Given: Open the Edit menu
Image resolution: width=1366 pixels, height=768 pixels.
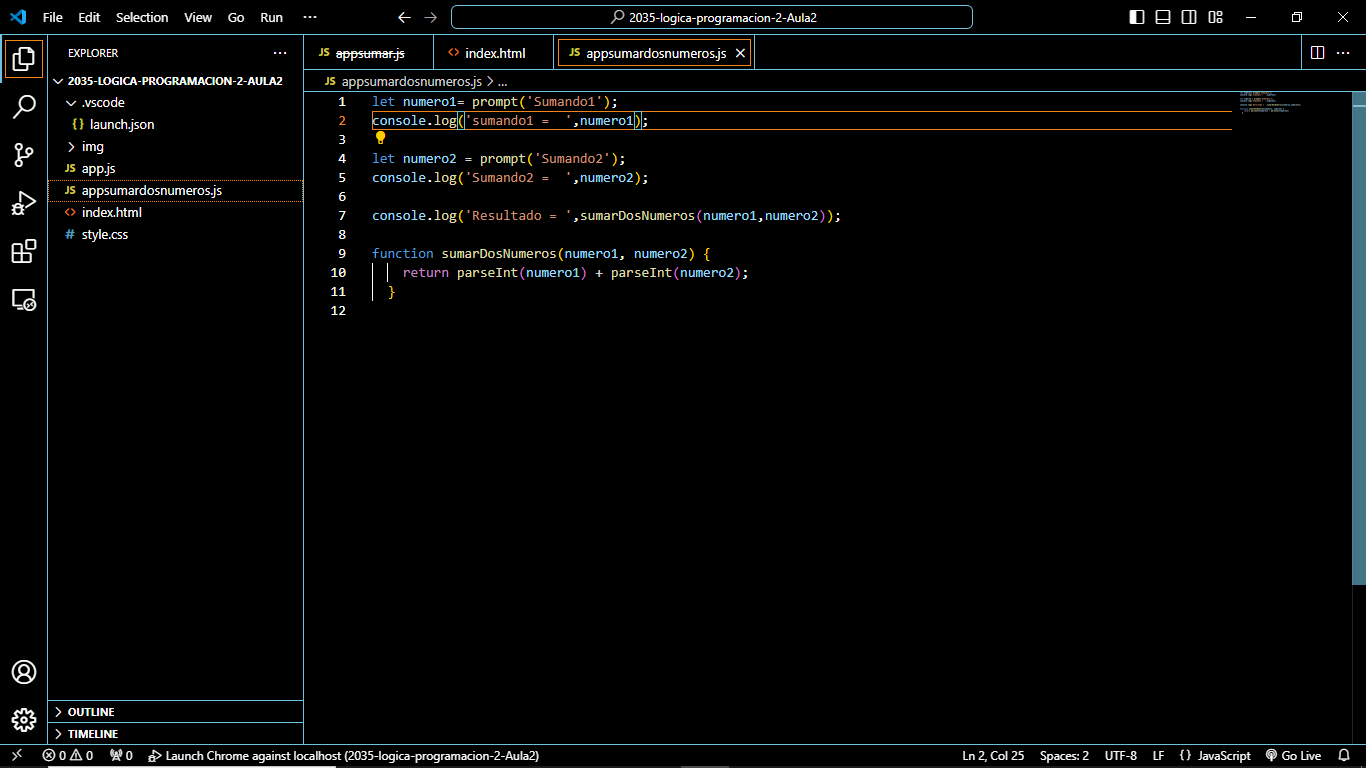Looking at the screenshot, I should point(89,17).
